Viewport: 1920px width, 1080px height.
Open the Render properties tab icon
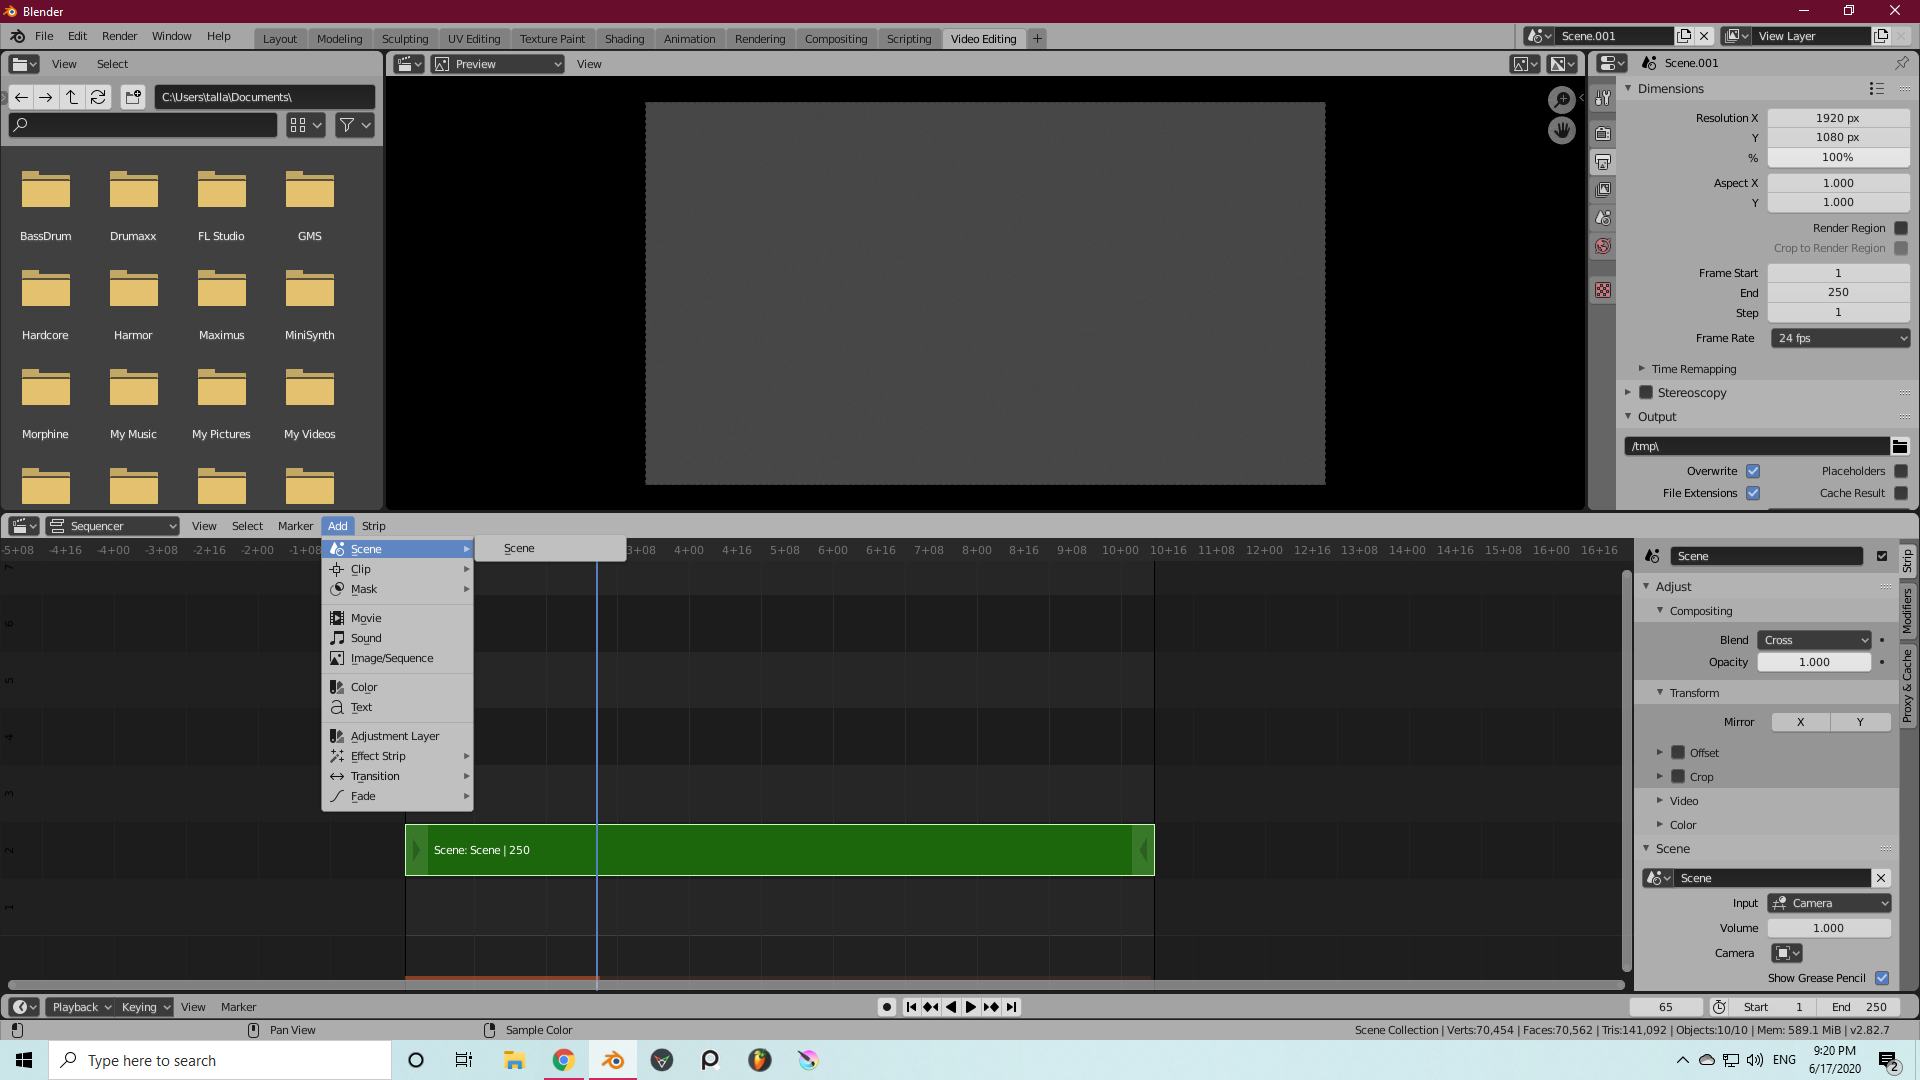[1603, 133]
